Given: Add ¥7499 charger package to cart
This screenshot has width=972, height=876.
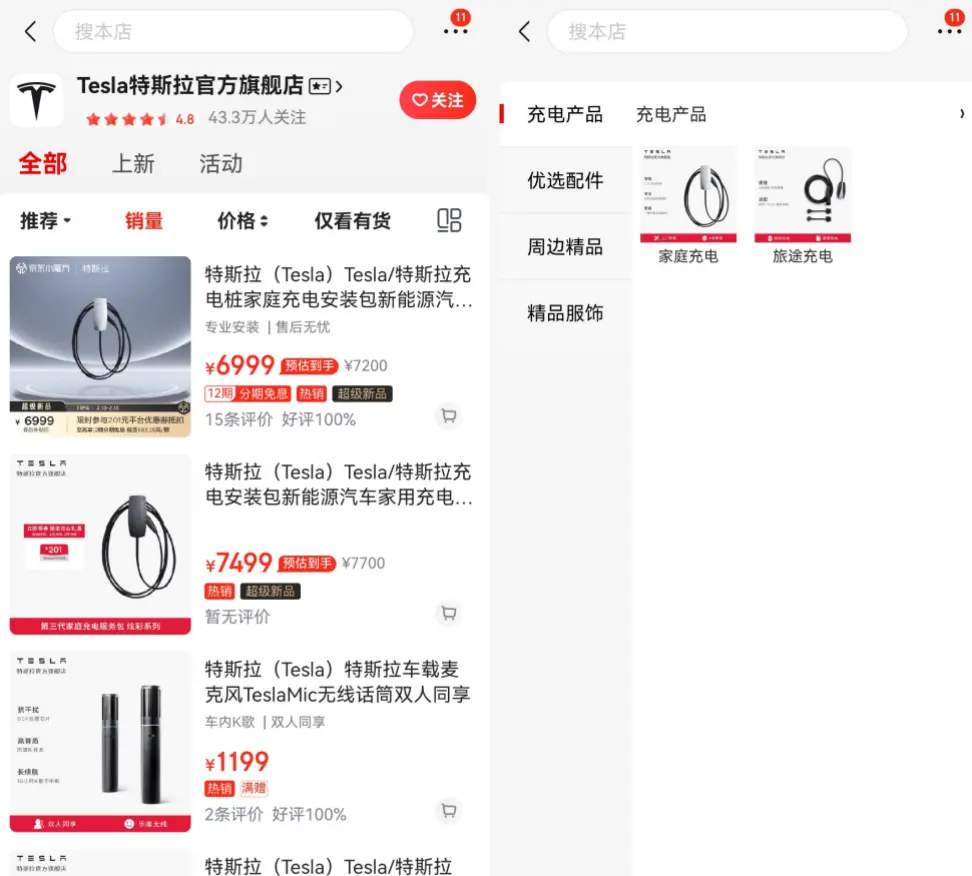Looking at the screenshot, I should (449, 613).
